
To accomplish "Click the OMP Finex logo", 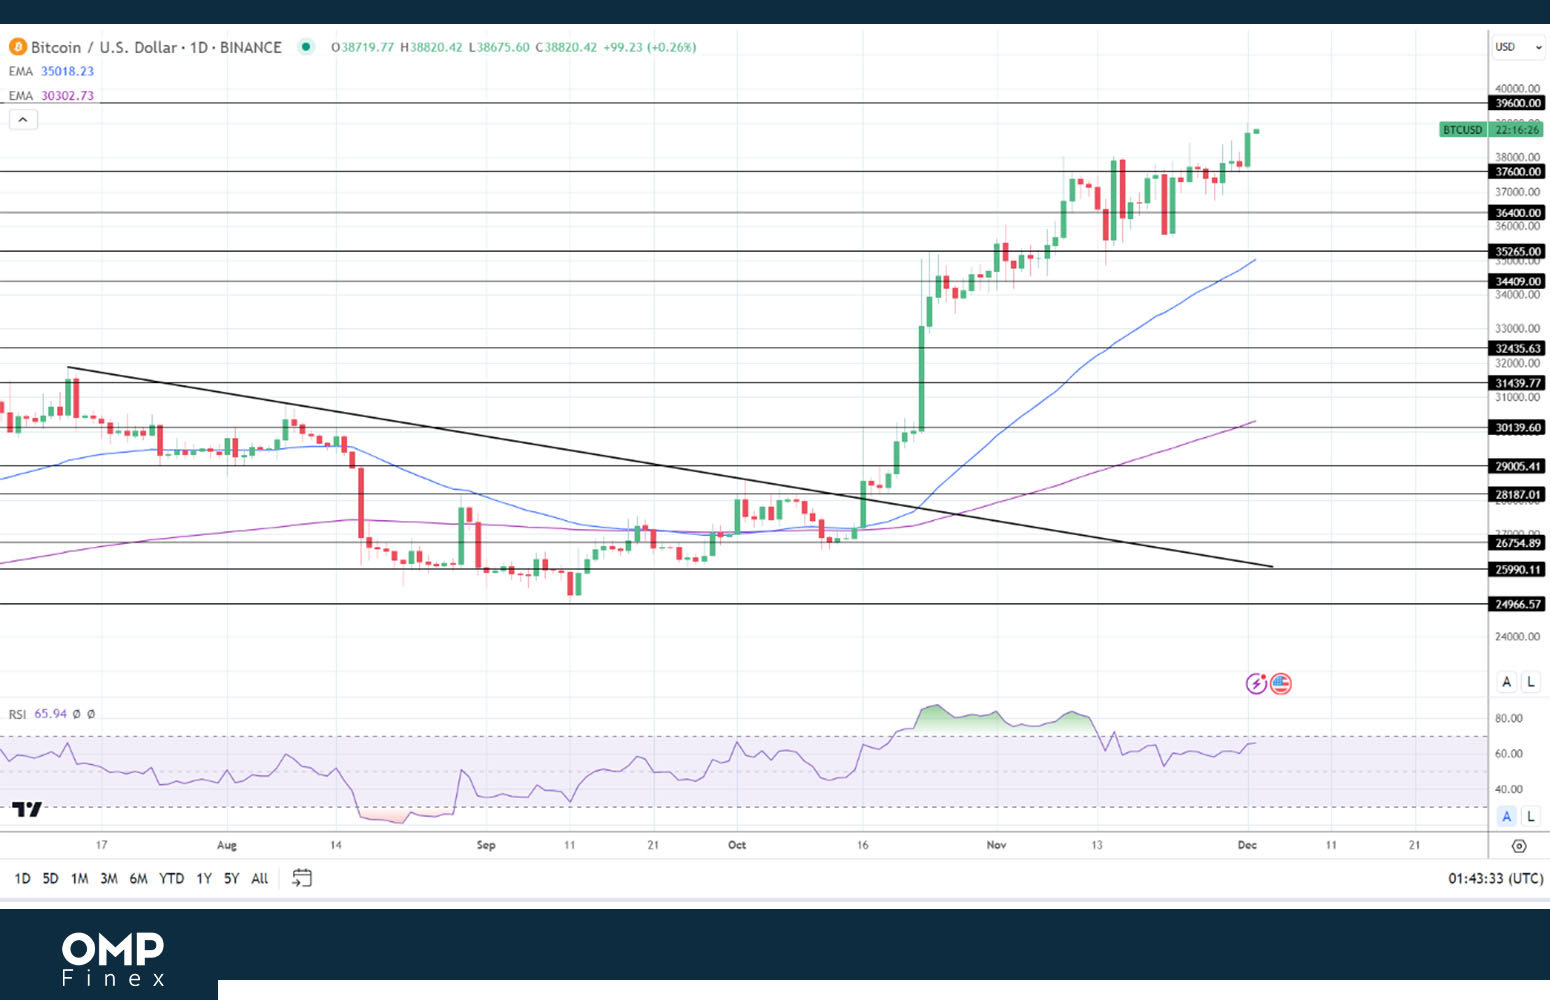I will [113, 959].
